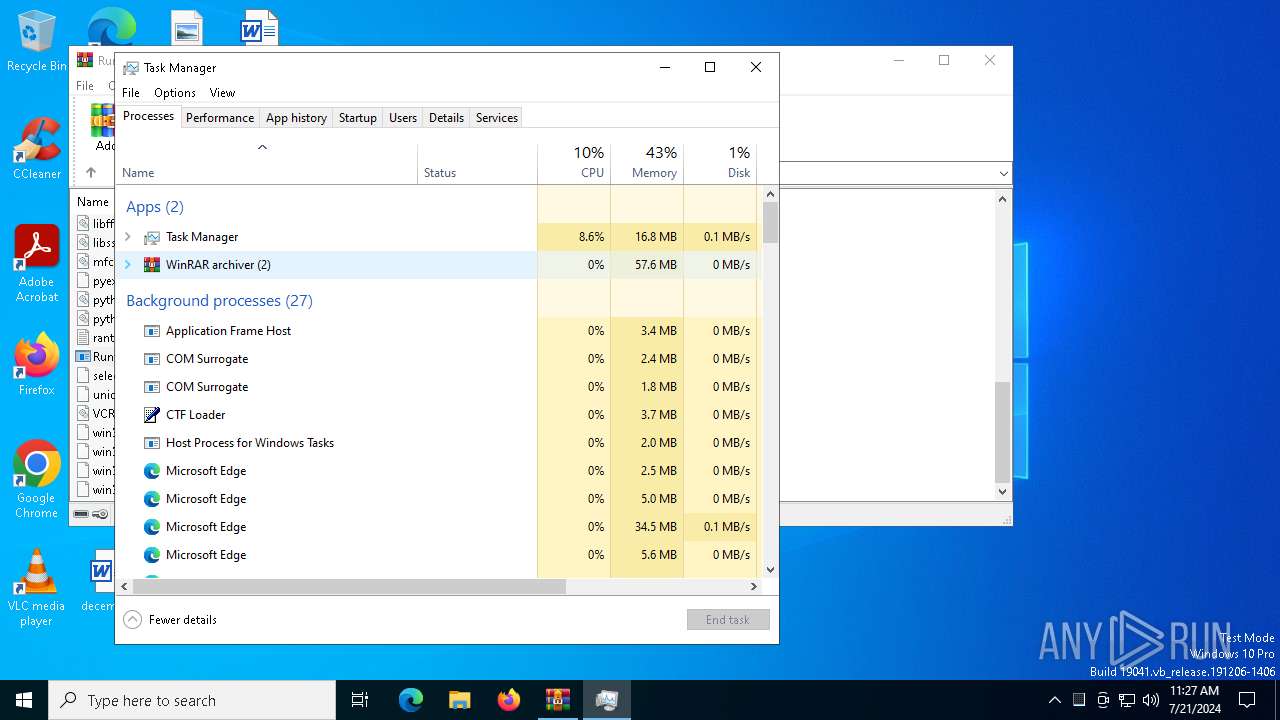Switch to the Performance tab
The image size is (1280, 720).
(x=220, y=118)
